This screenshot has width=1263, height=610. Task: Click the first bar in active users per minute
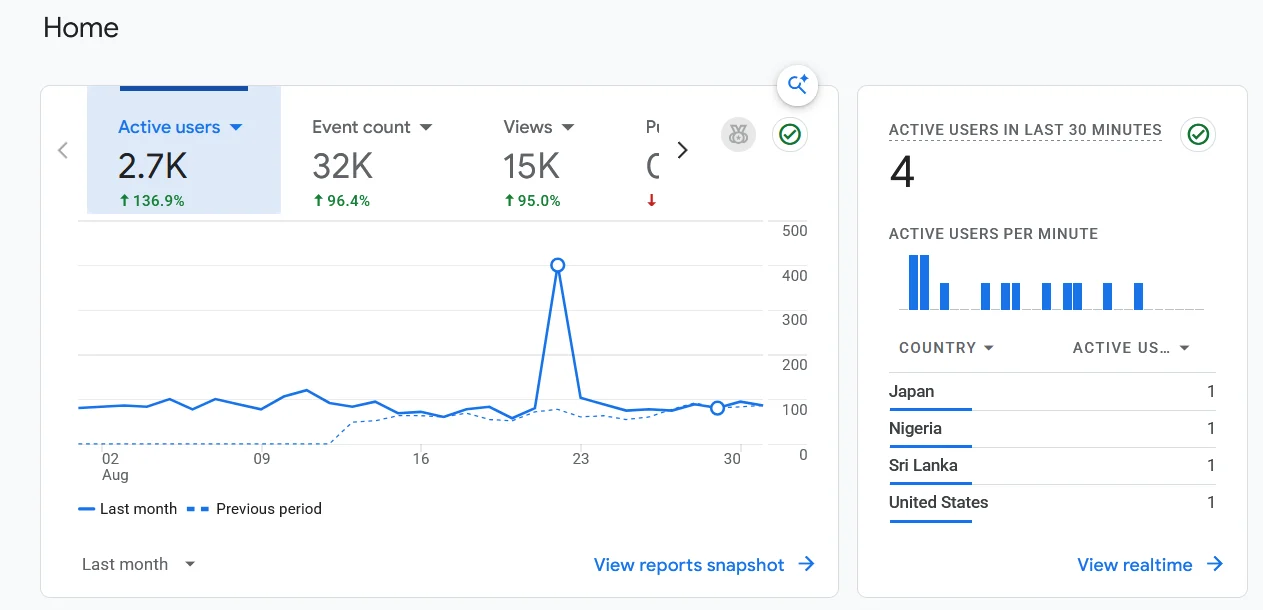coord(913,282)
